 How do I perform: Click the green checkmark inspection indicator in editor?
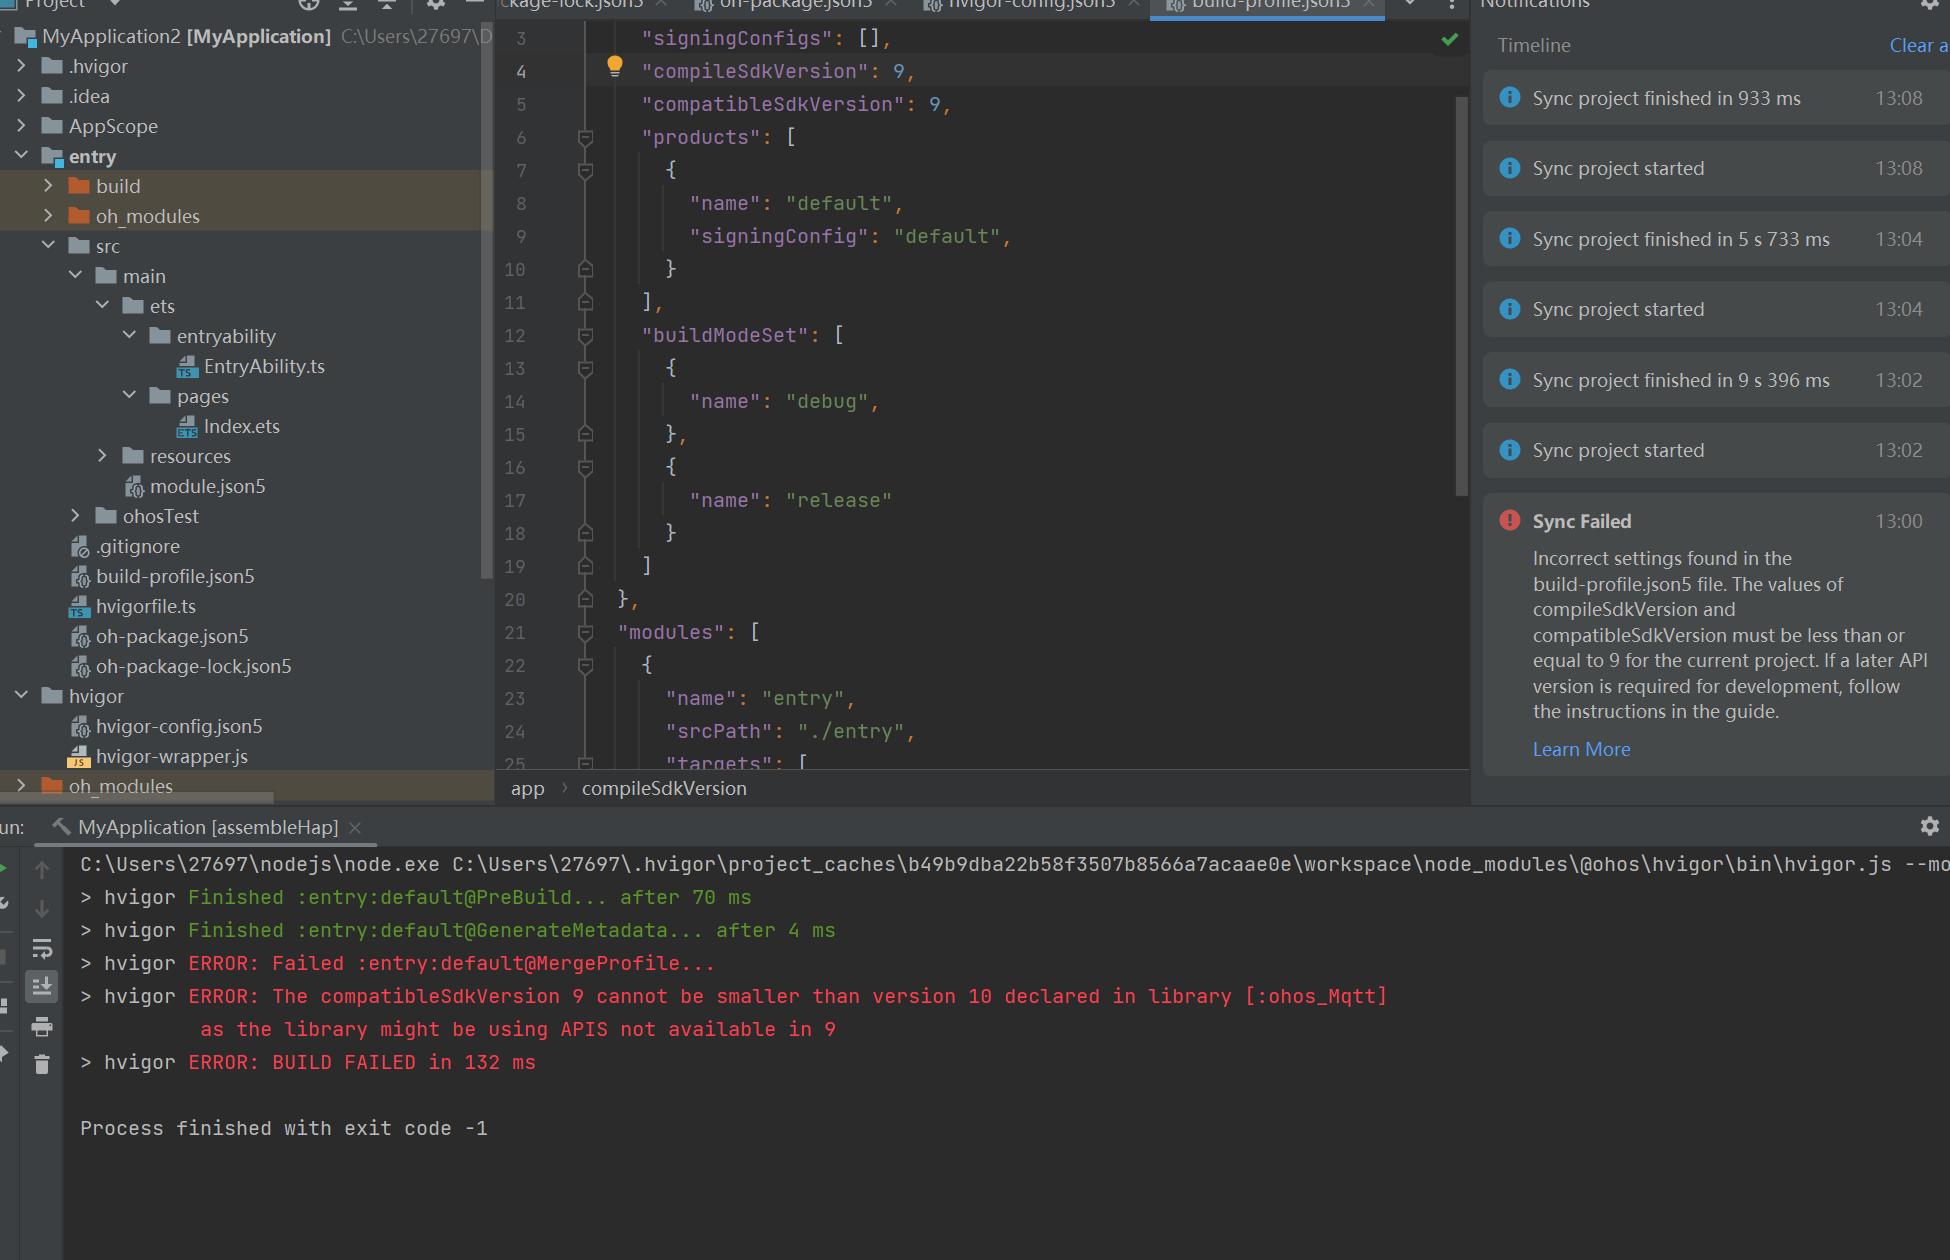pos(1449,39)
